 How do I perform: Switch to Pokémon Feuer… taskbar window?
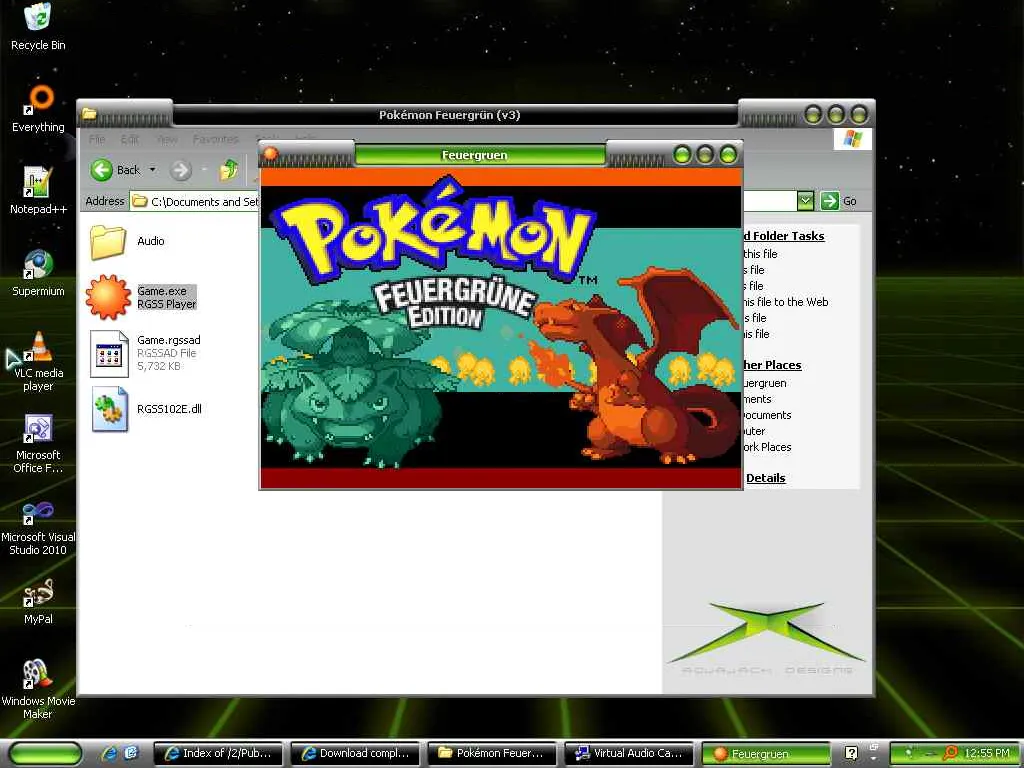[494, 753]
